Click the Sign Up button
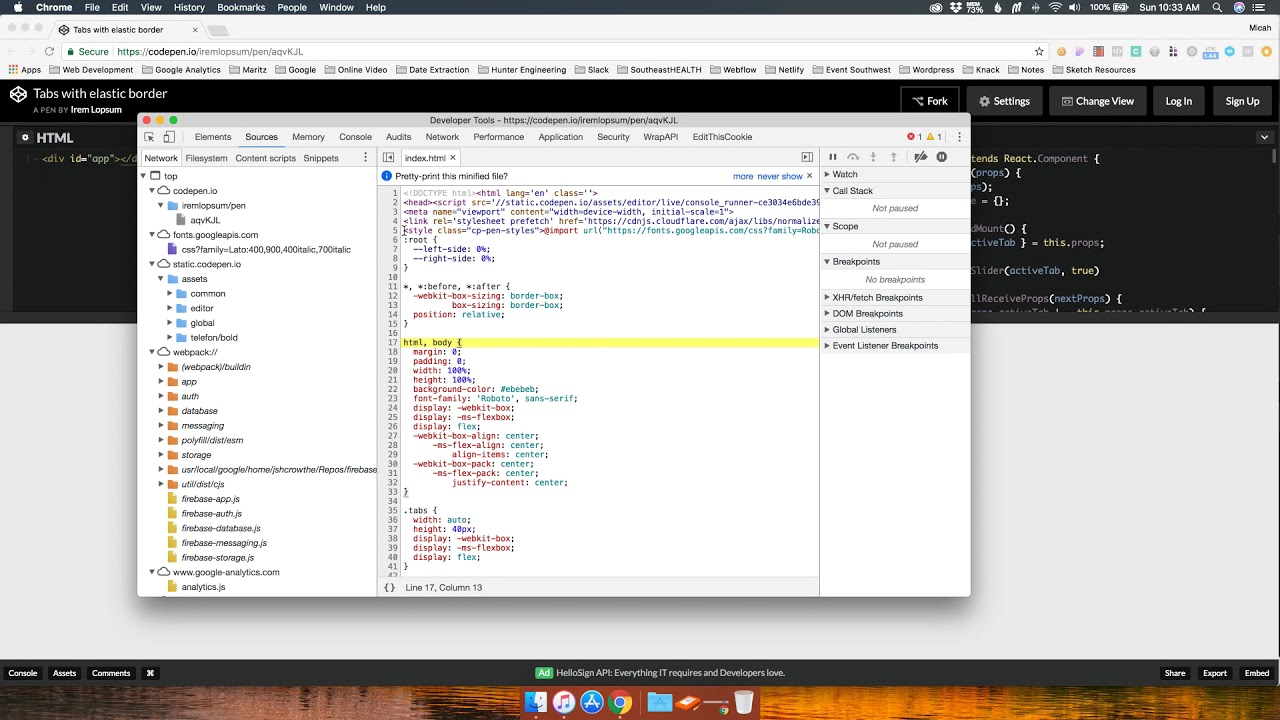1280x720 pixels. (x=1242, y=101)
